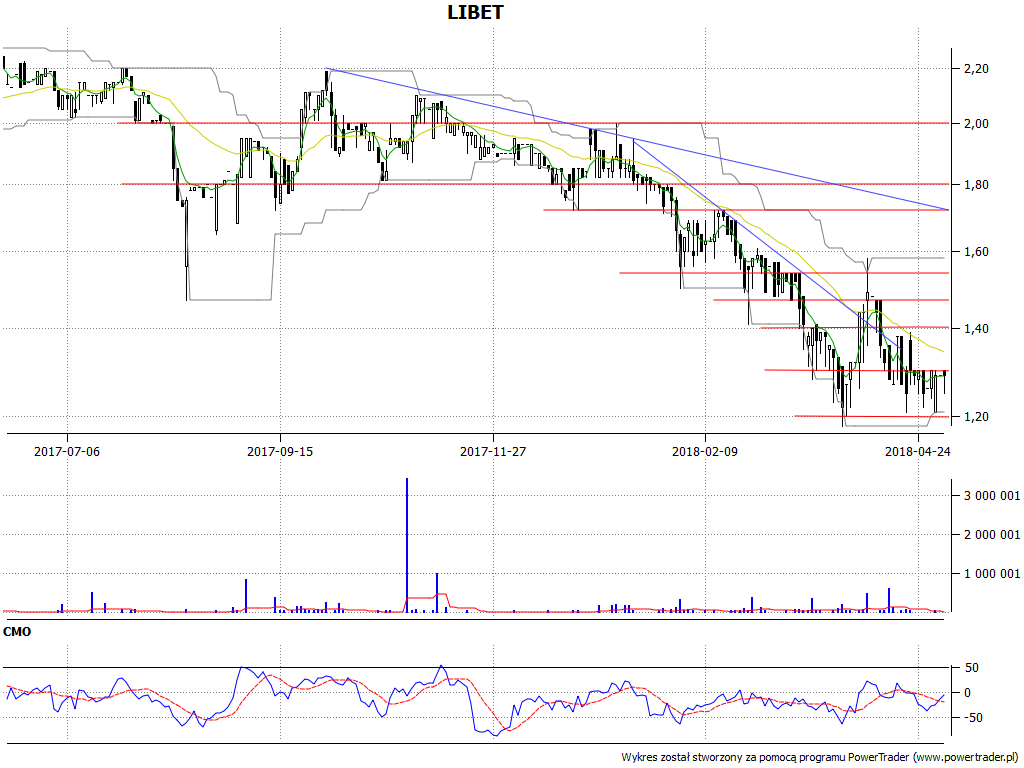Click the CMO -50 level label
Viewport: 1024px width, 768px height.
point(971,718)
